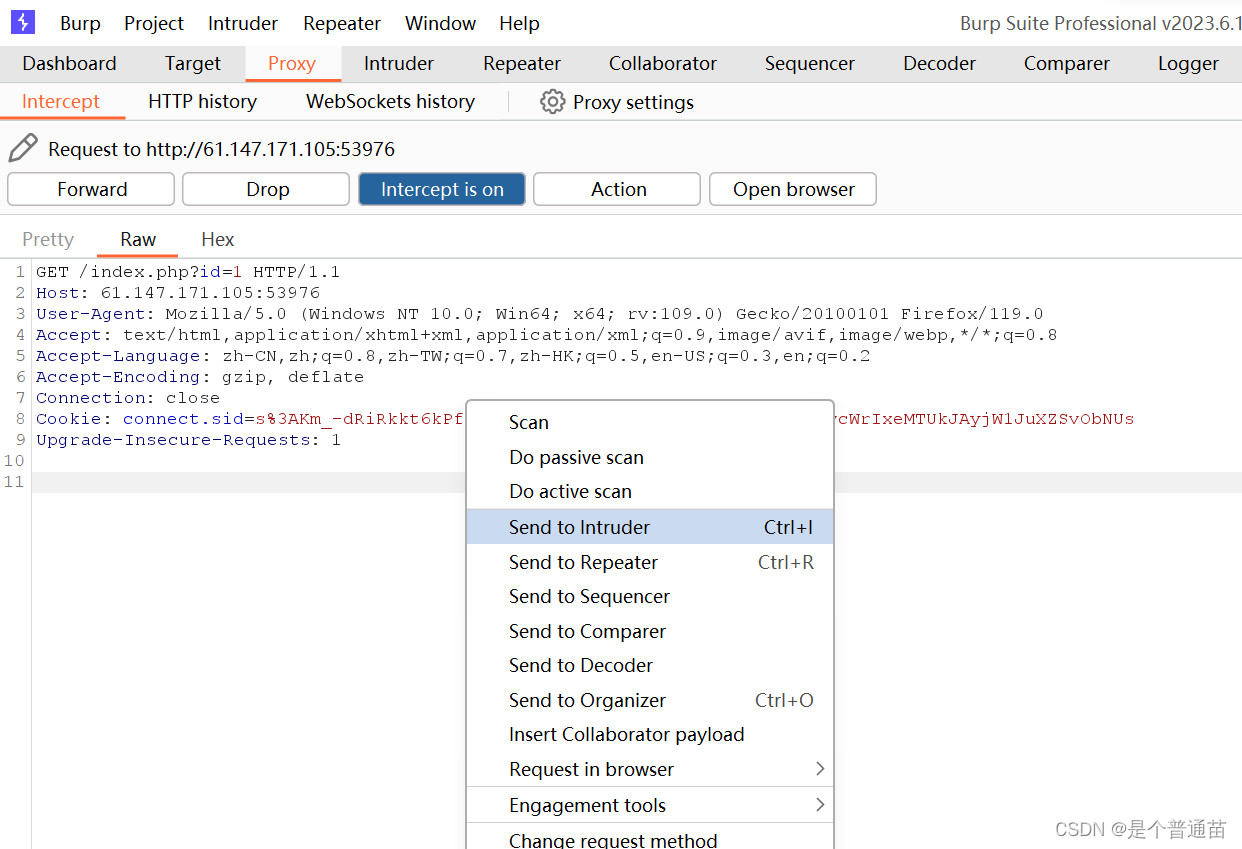Switch to the Collaborator tab
Image resolution: width=1242 pixels, height=849 pixels.
tap(663, 63)
